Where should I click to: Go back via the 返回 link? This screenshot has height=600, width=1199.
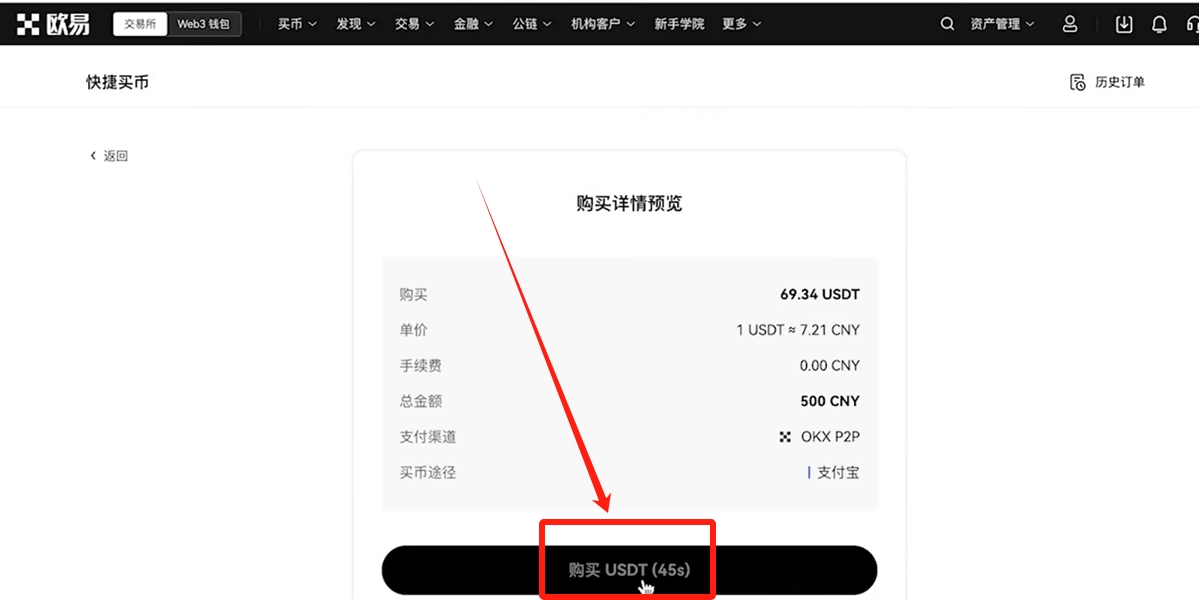click(109, 156)
